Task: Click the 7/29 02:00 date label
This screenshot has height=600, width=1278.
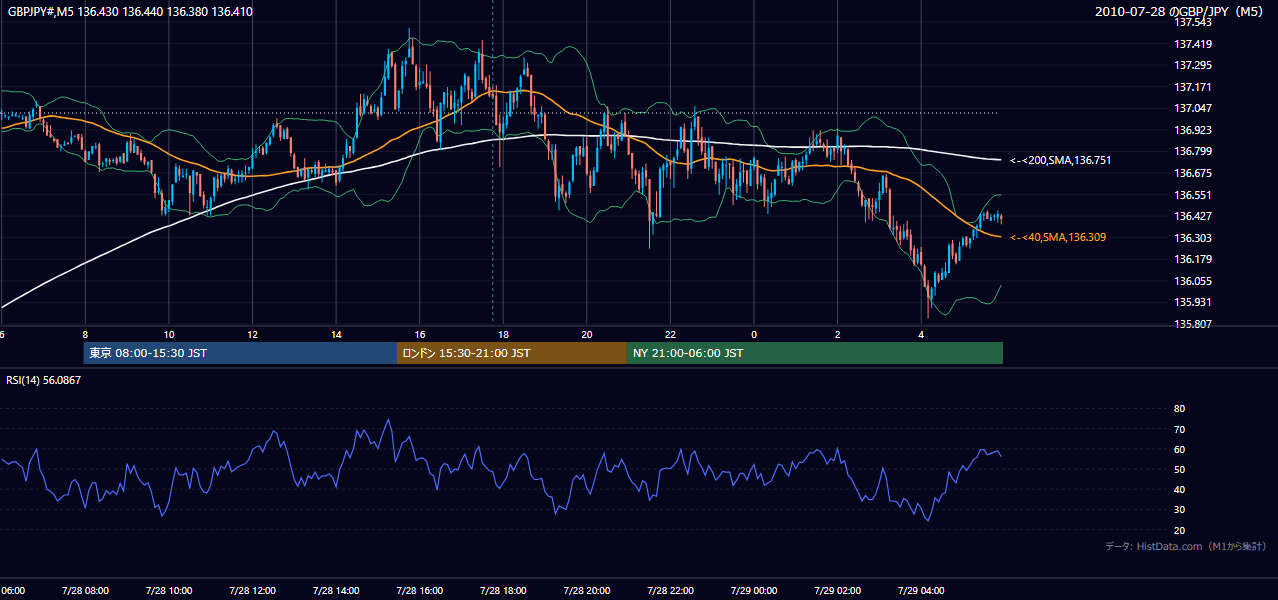Action: coord(837,590)
